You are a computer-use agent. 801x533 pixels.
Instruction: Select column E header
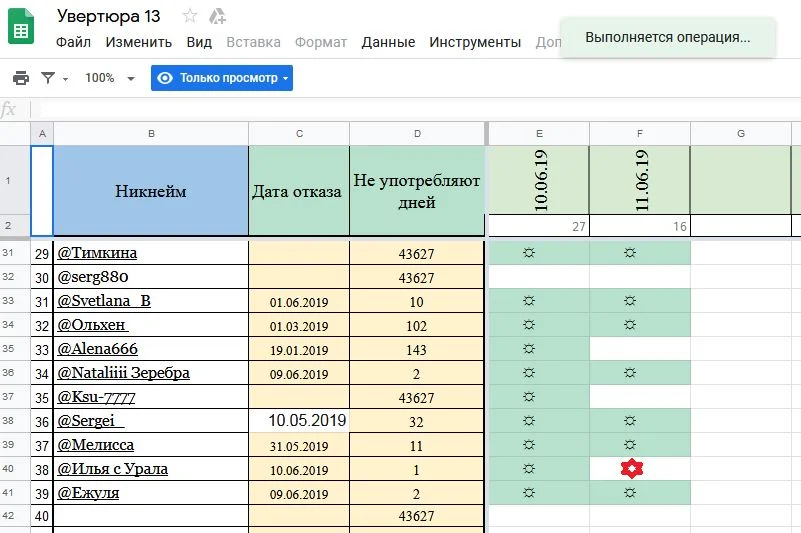click(x=539, y=133)
